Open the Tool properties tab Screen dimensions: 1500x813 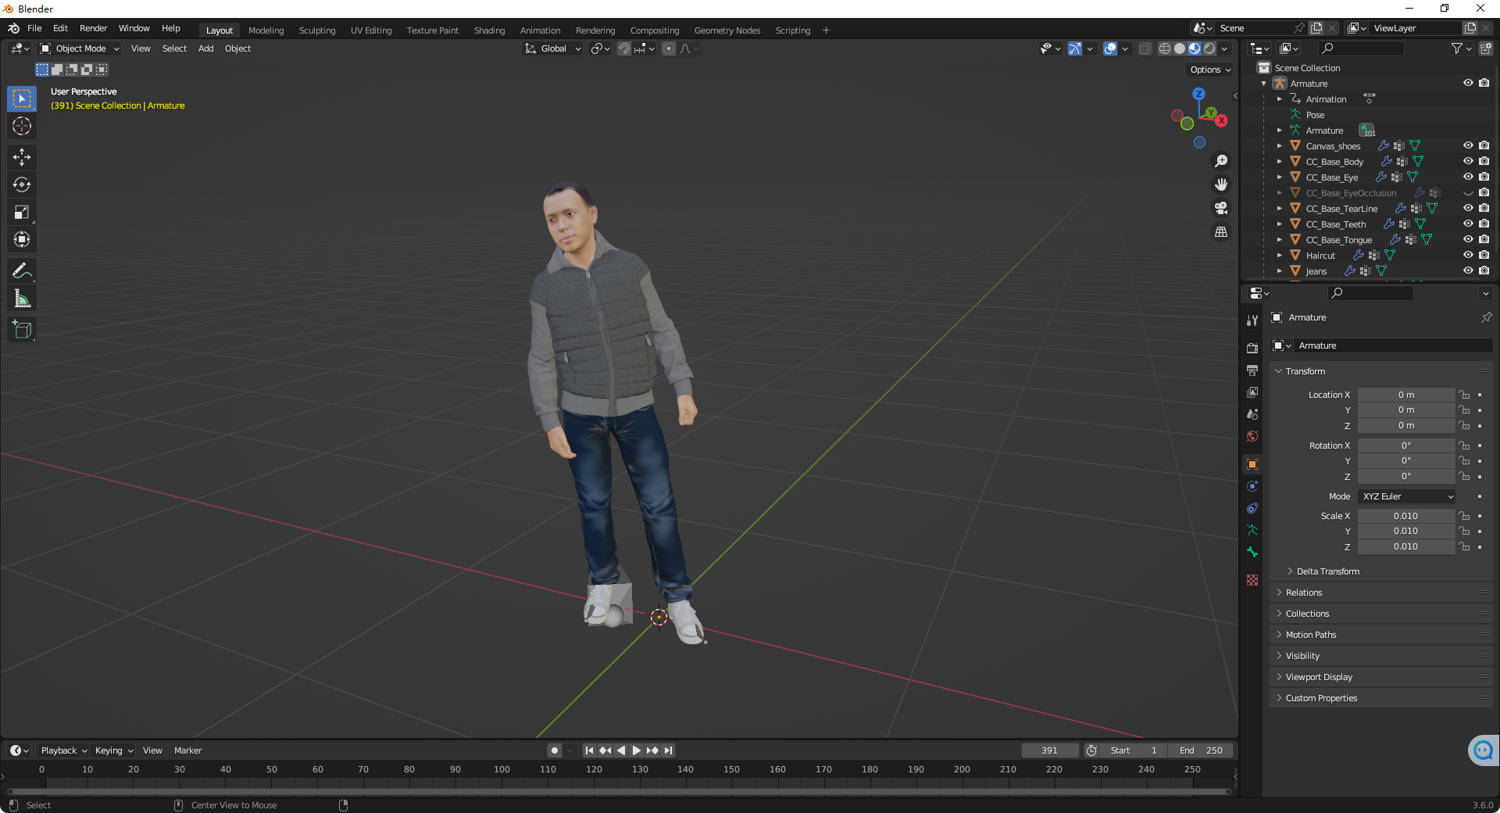click(1252, 320)
